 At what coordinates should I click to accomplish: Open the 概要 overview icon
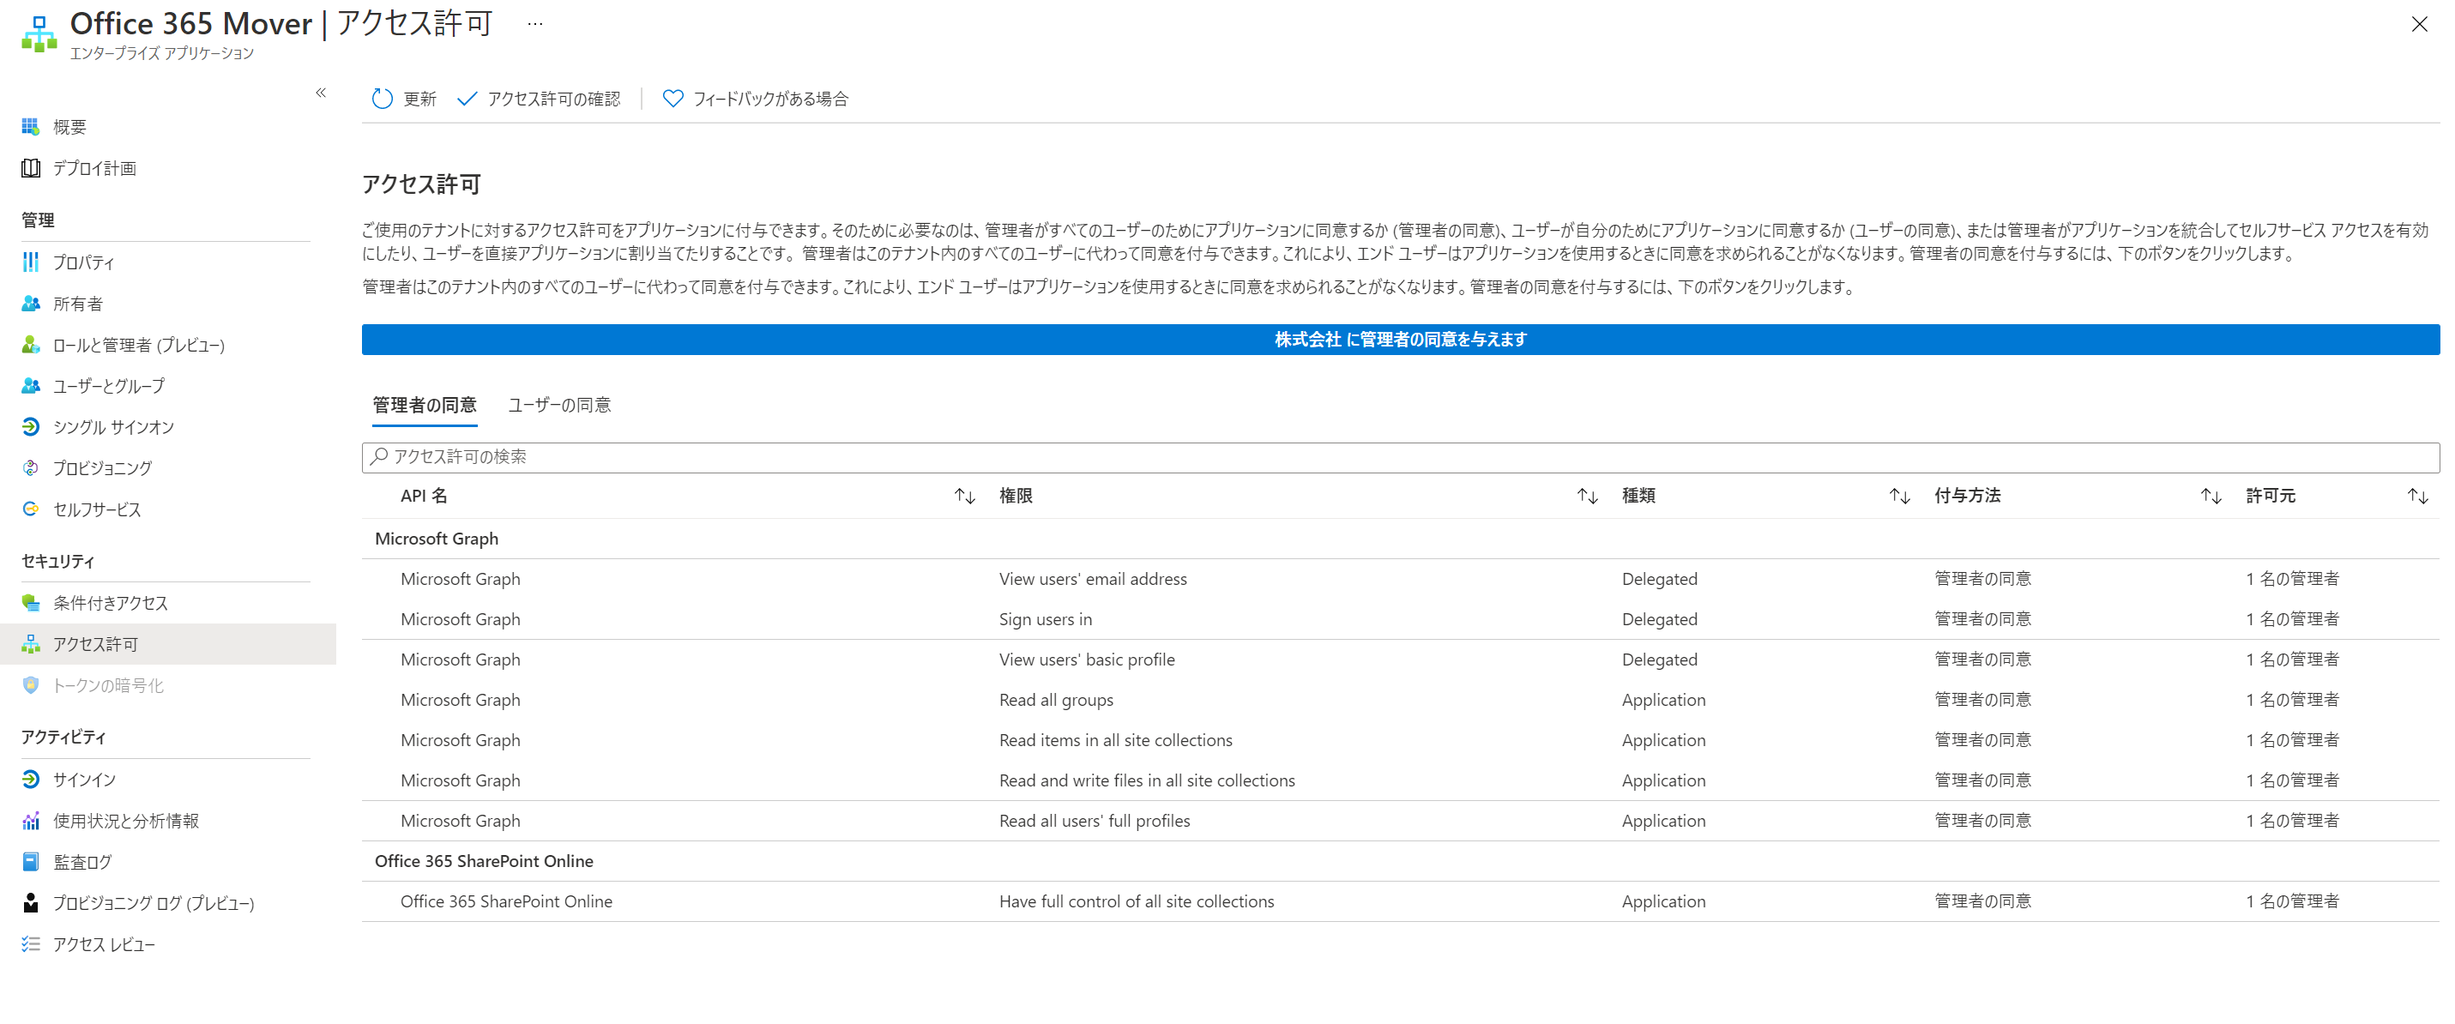[31, 127]
